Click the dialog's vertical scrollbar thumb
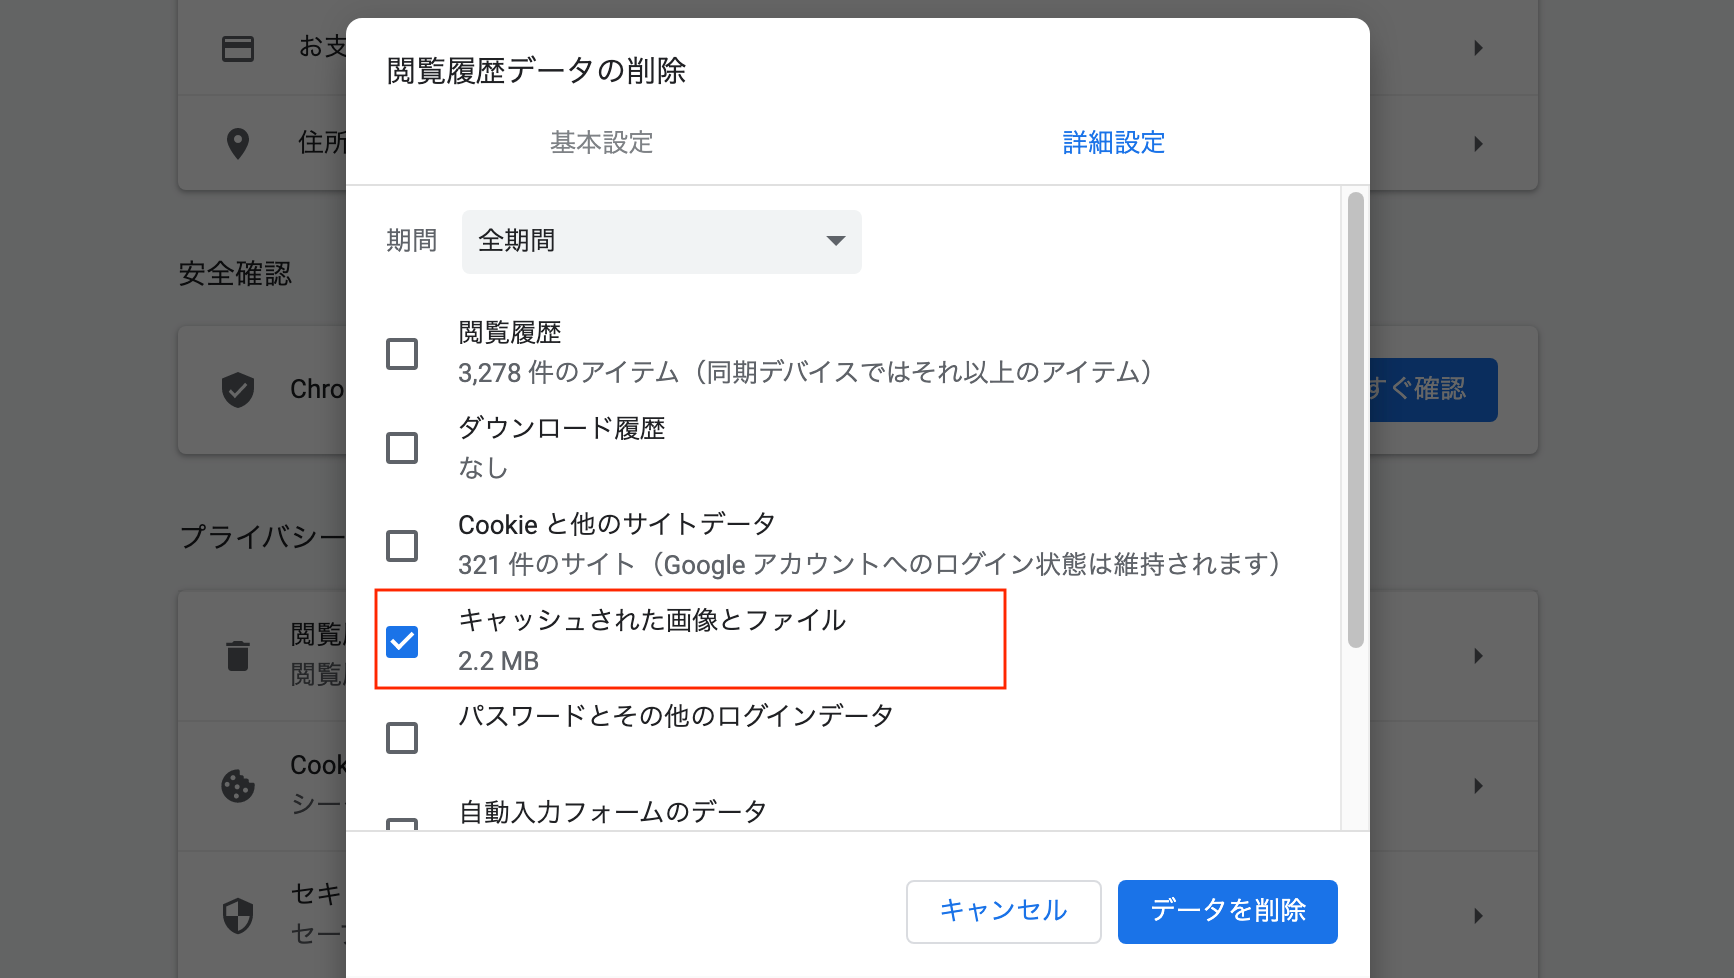This screenshot has height=978, width=1734. [x=1355, y=420]
